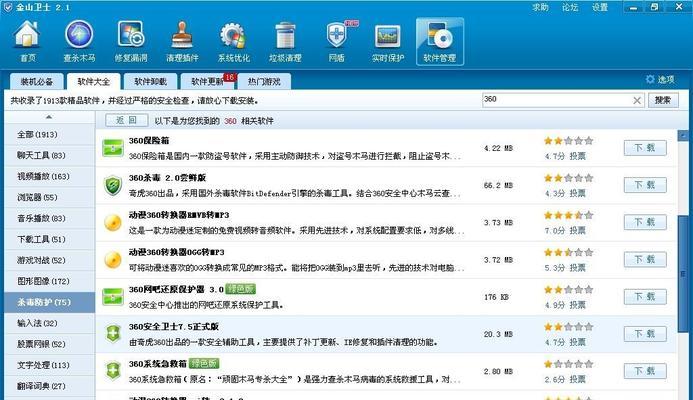This screenshot has height=400, width=693.
Task: Click Kingsoft shield logo in title bar
Action: pos(8,7)
